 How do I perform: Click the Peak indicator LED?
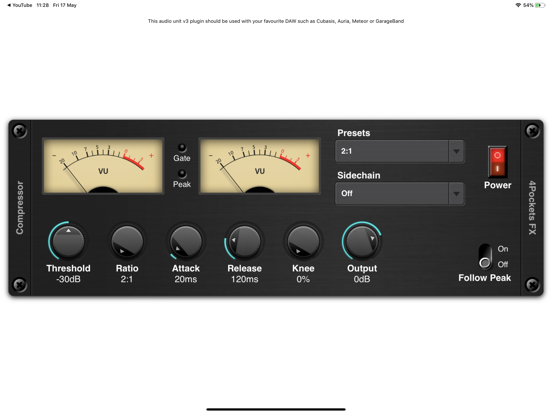tap(182, 173)
